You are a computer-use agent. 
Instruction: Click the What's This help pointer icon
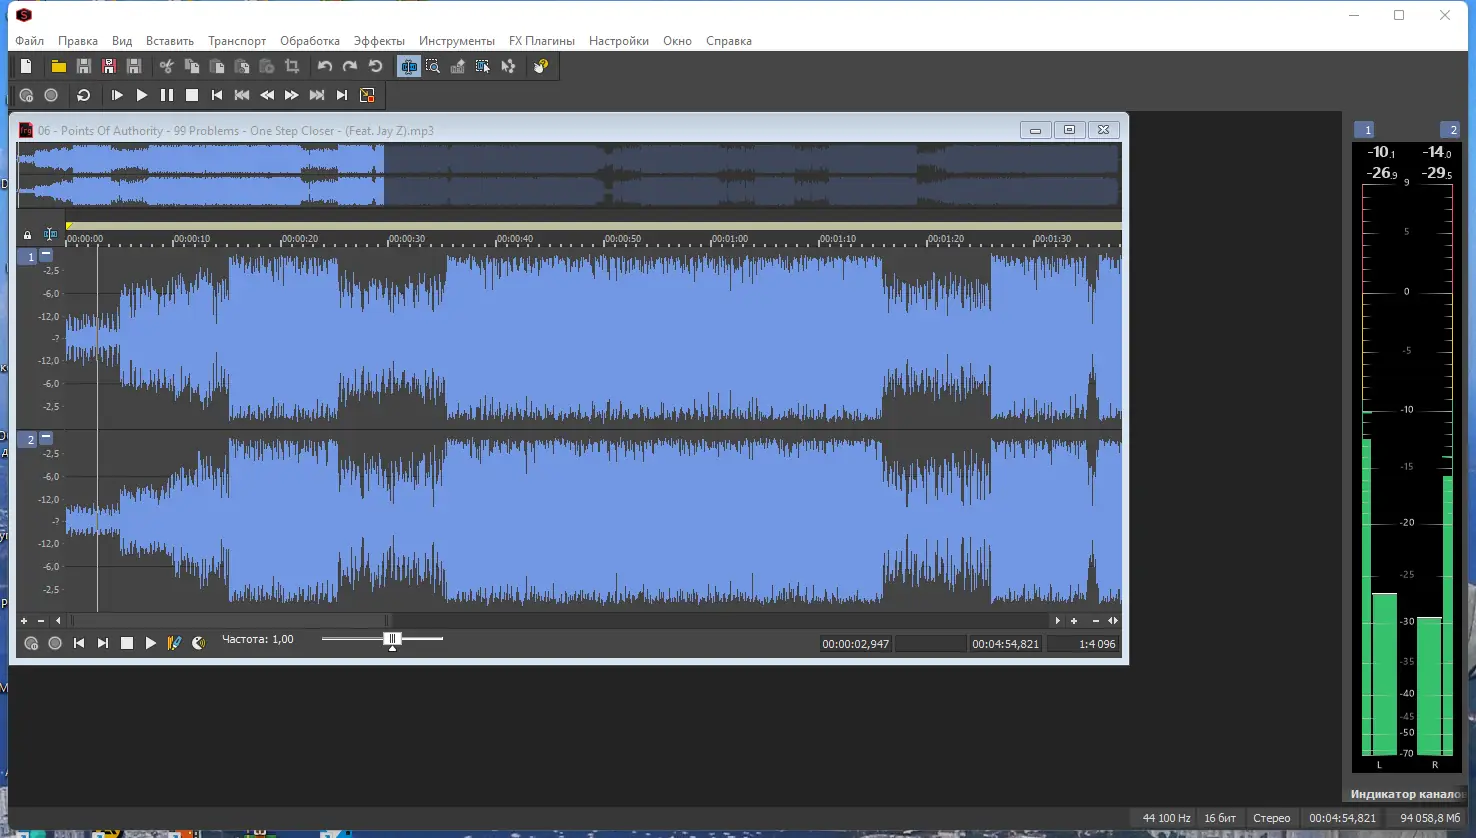pos(541,66)
